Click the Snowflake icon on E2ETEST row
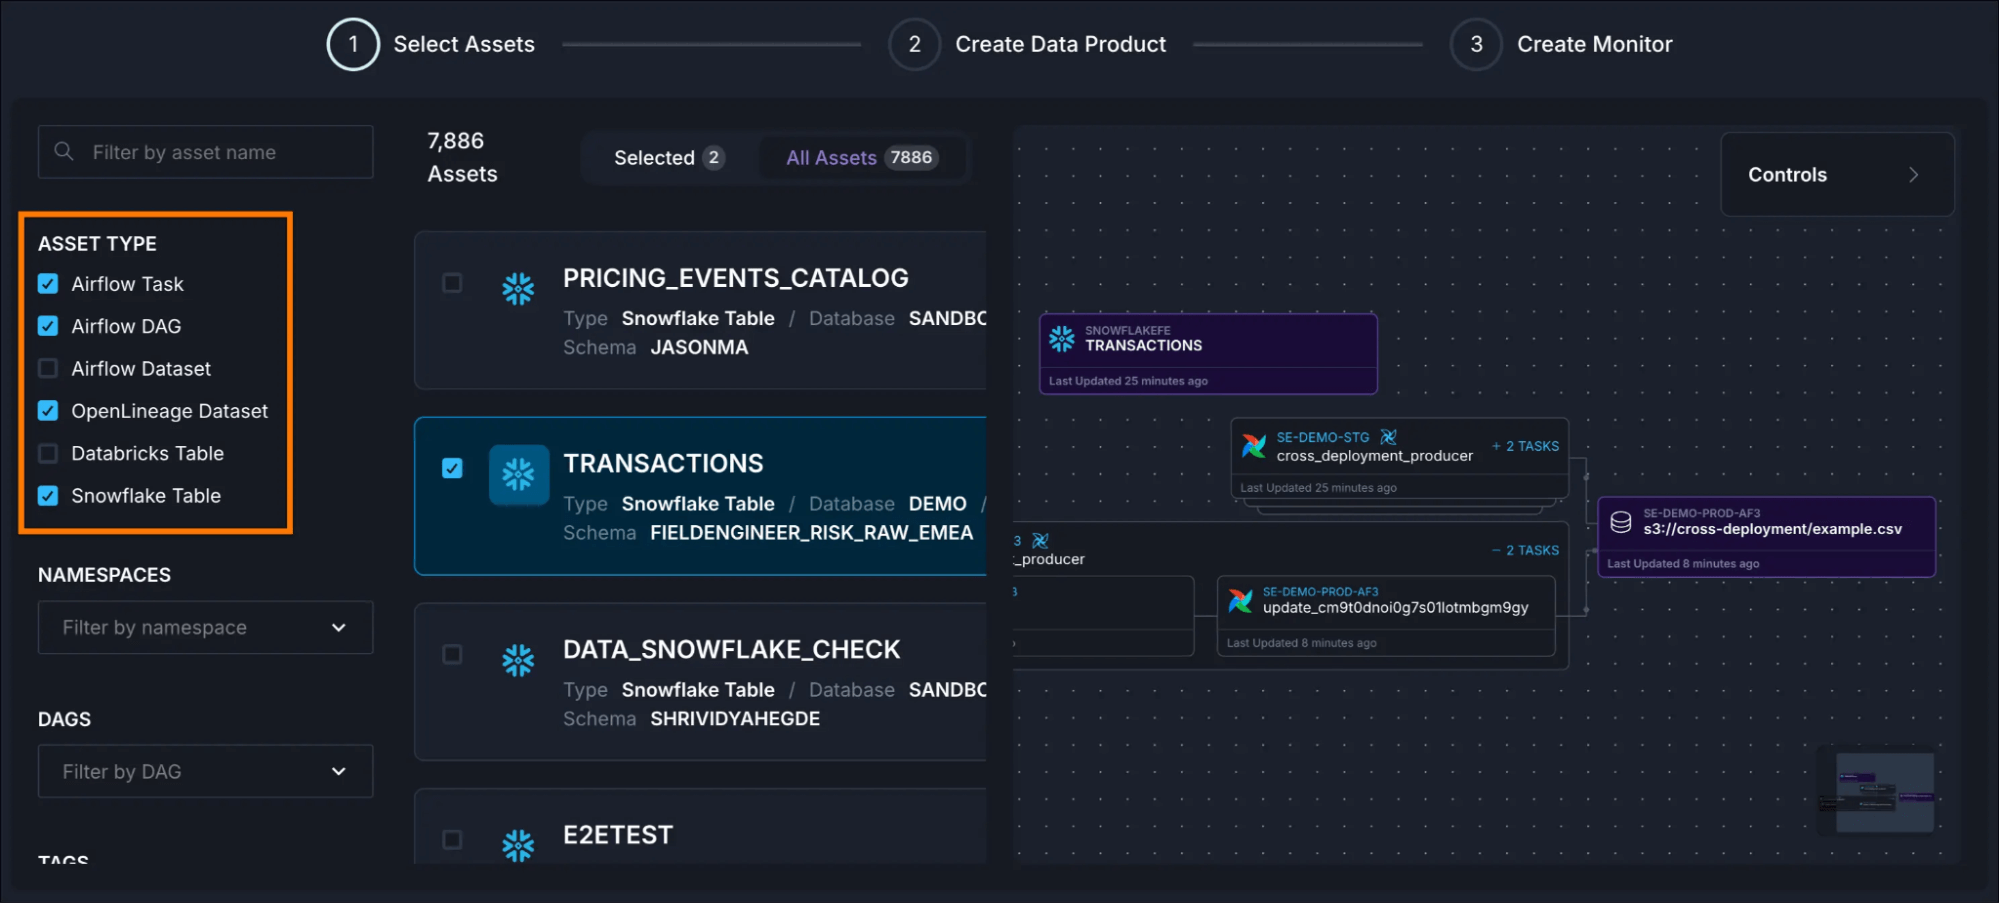This screenshot has width=1999, height=903. pos(518,845)
